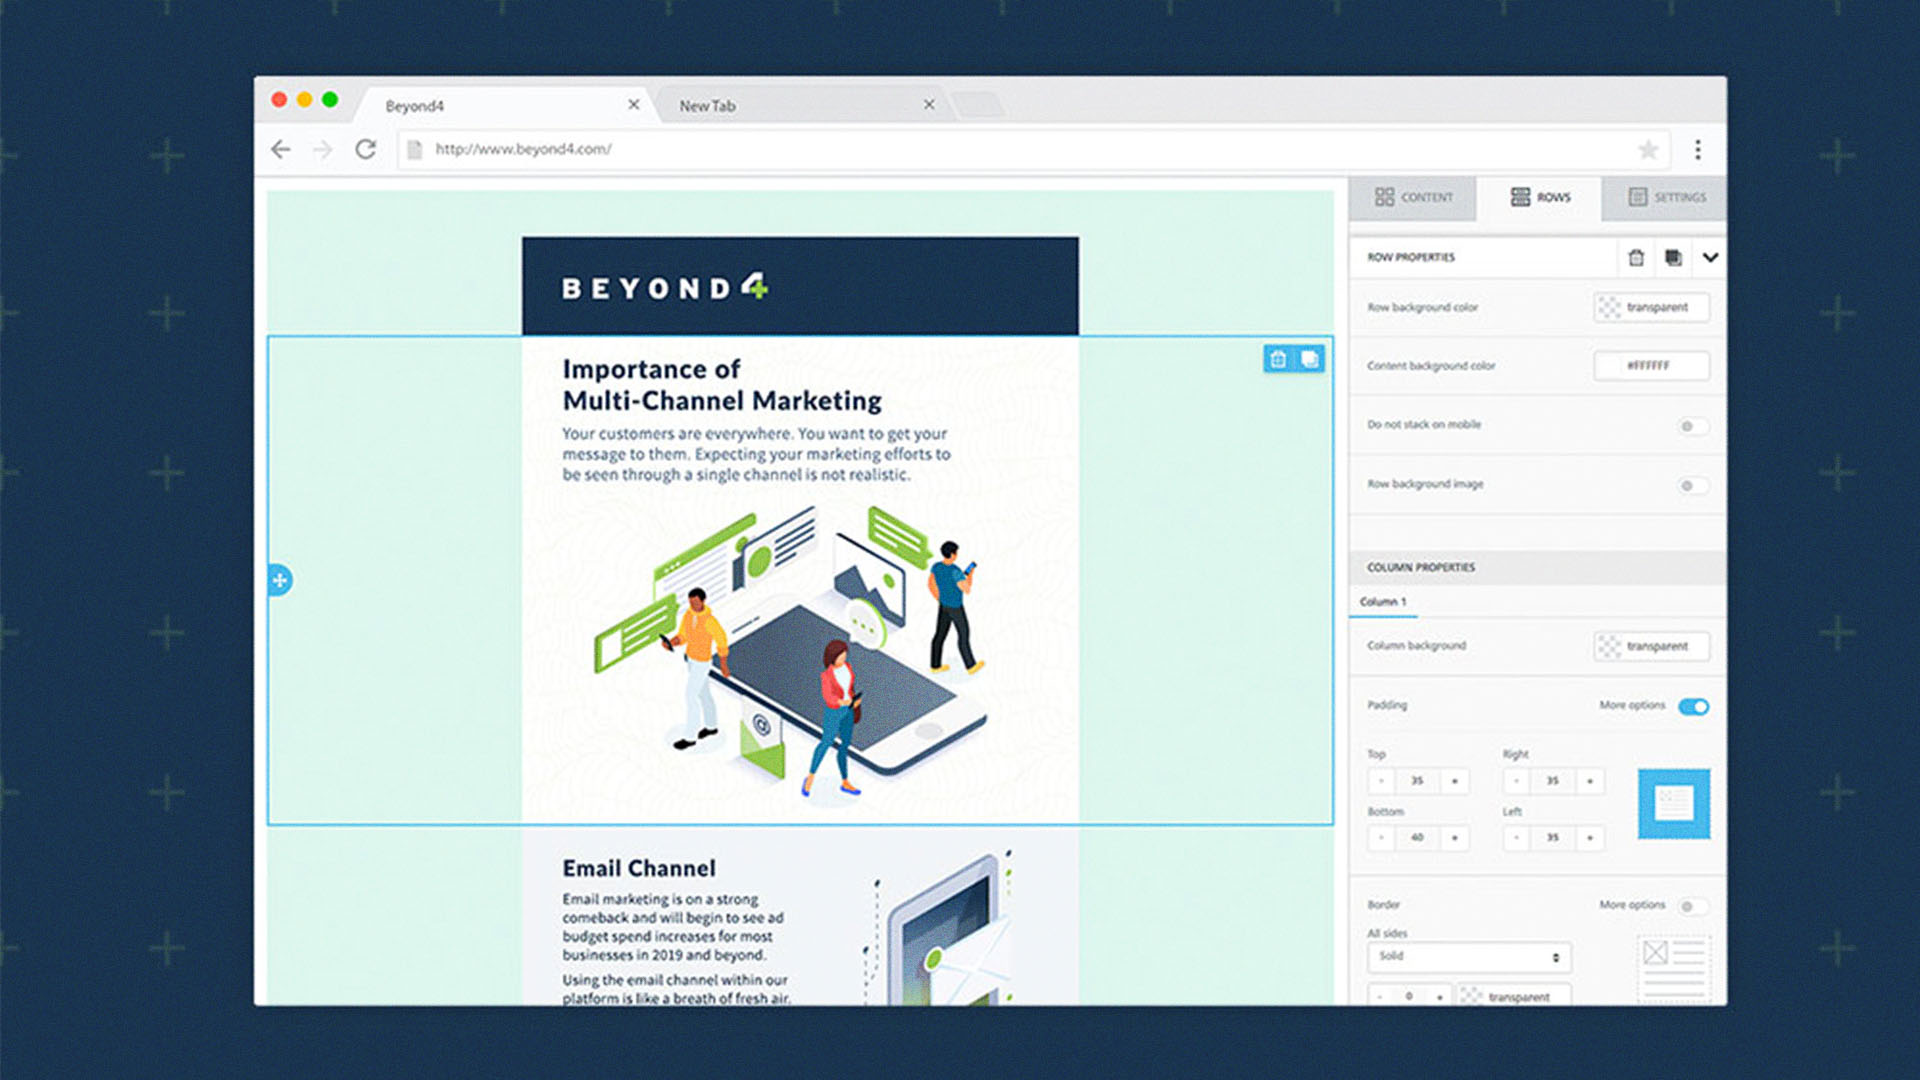Switch to the Content tab
The height and width of the screenshot is (1080, 1920).
[x=1413, y=198]
